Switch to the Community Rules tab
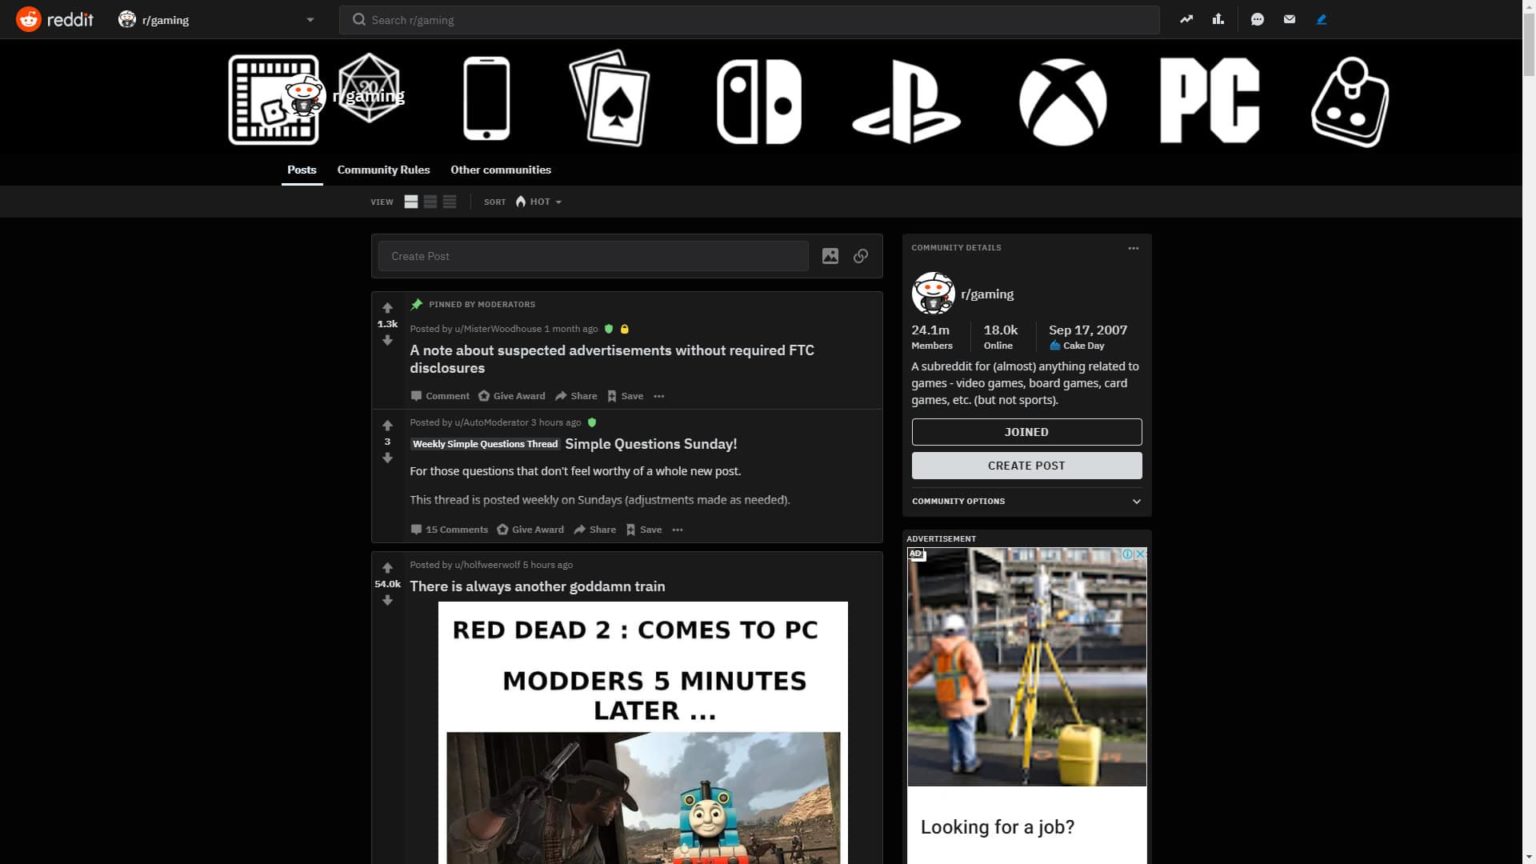 pyautogui.click(x=383, y=170)
